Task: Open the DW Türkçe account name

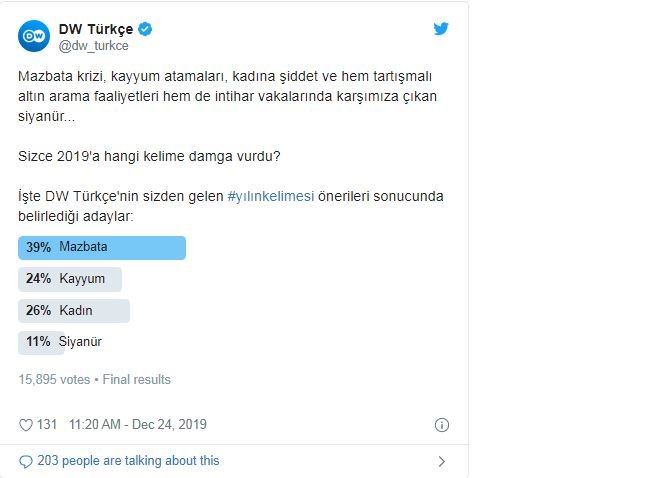Action: coord(96,29)
